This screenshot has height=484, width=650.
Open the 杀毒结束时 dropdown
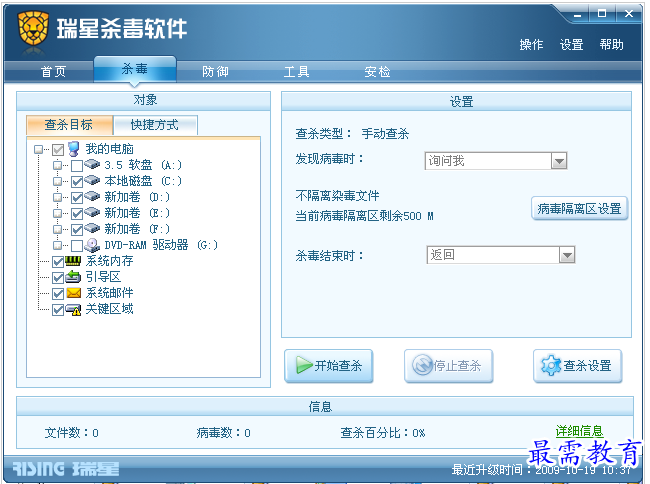(567, 255)
